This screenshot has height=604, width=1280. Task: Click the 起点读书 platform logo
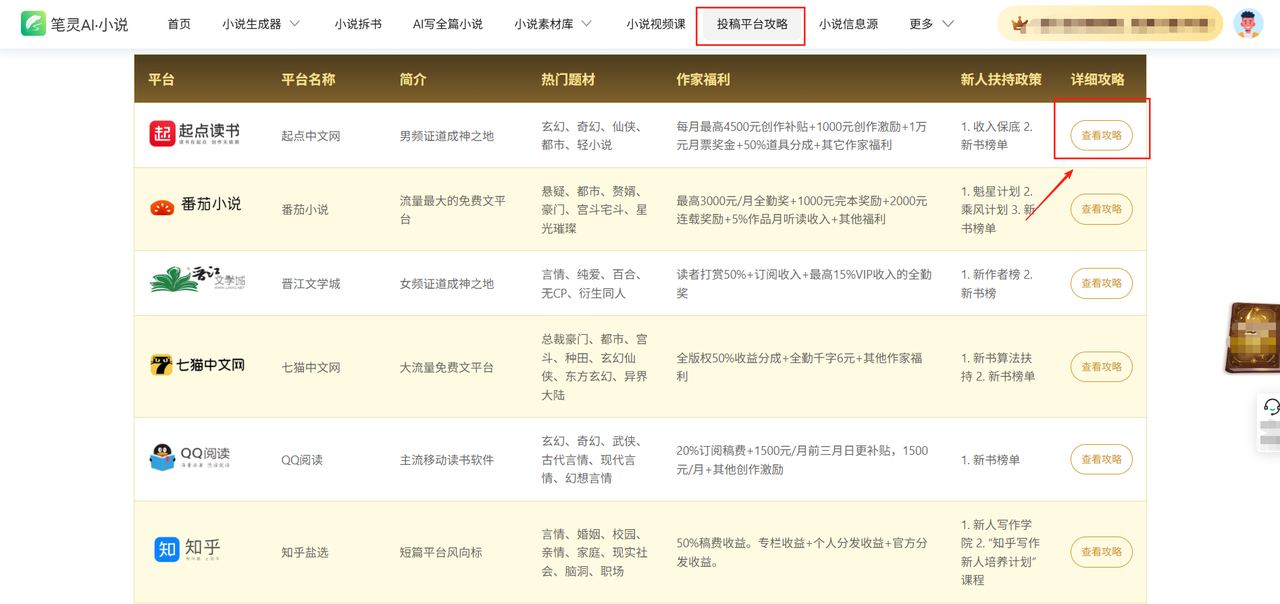coord(195,134)
